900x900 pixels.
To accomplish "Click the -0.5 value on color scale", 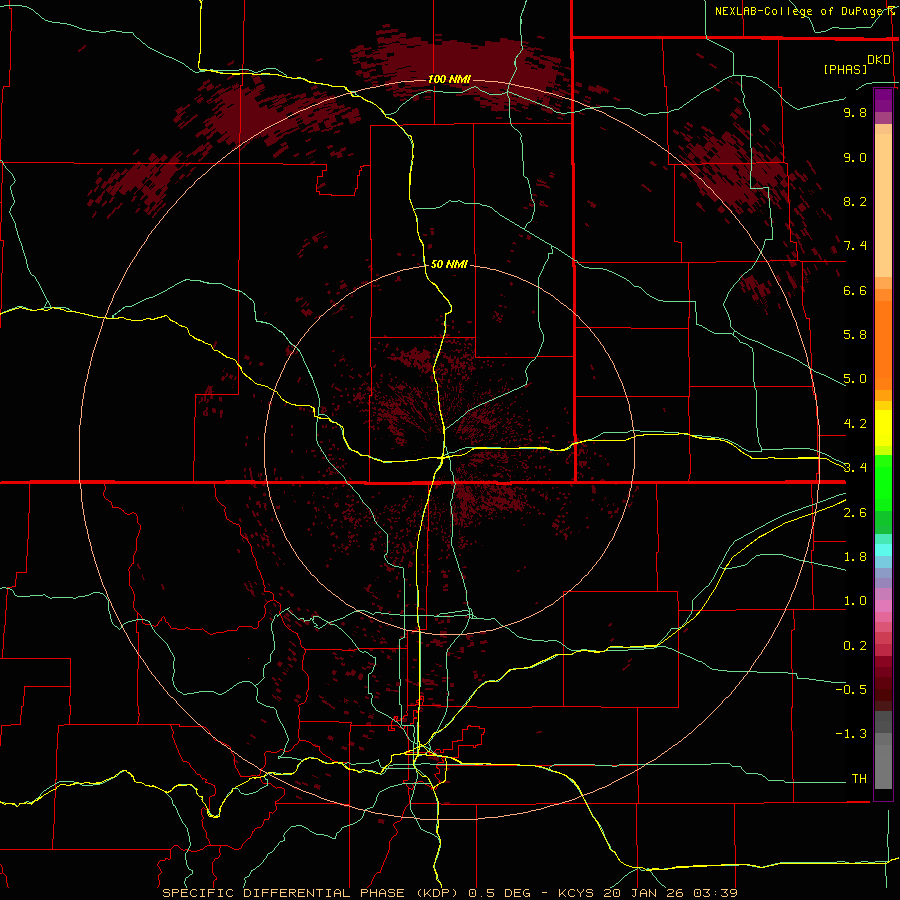I will tap(851, 690).
